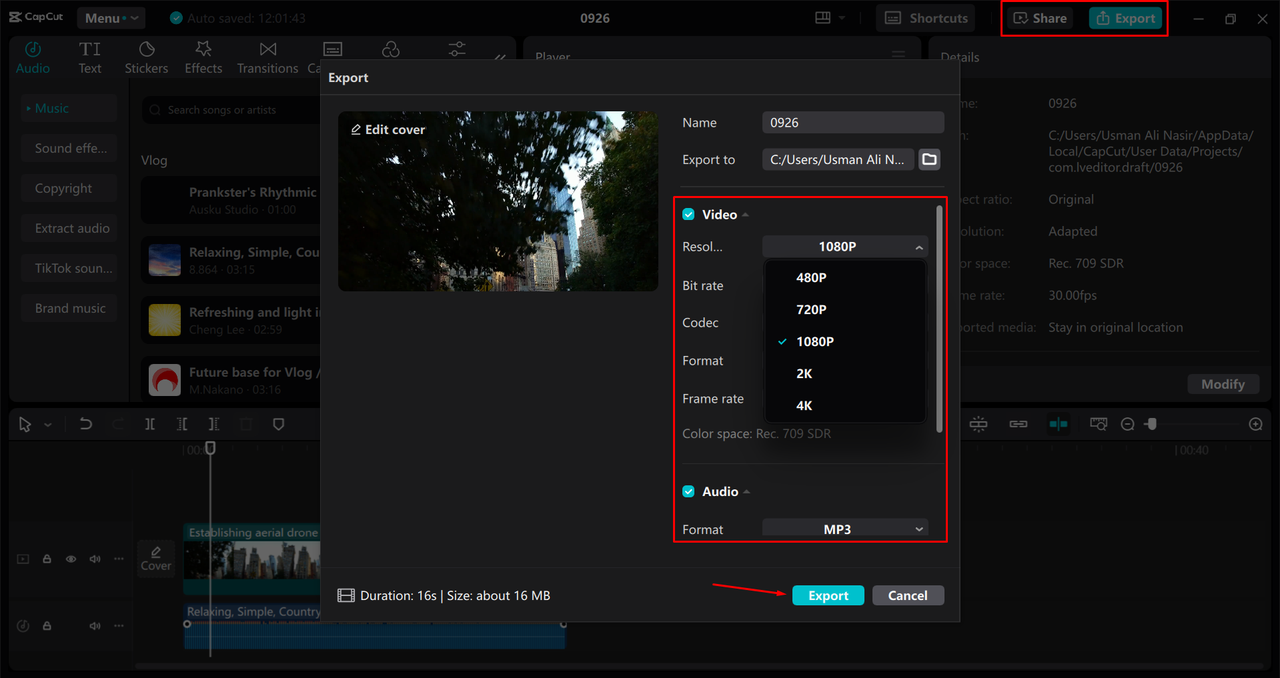
Task: Click Export in the title bar
Action: pyautogui.click(x=1125, y=18)
